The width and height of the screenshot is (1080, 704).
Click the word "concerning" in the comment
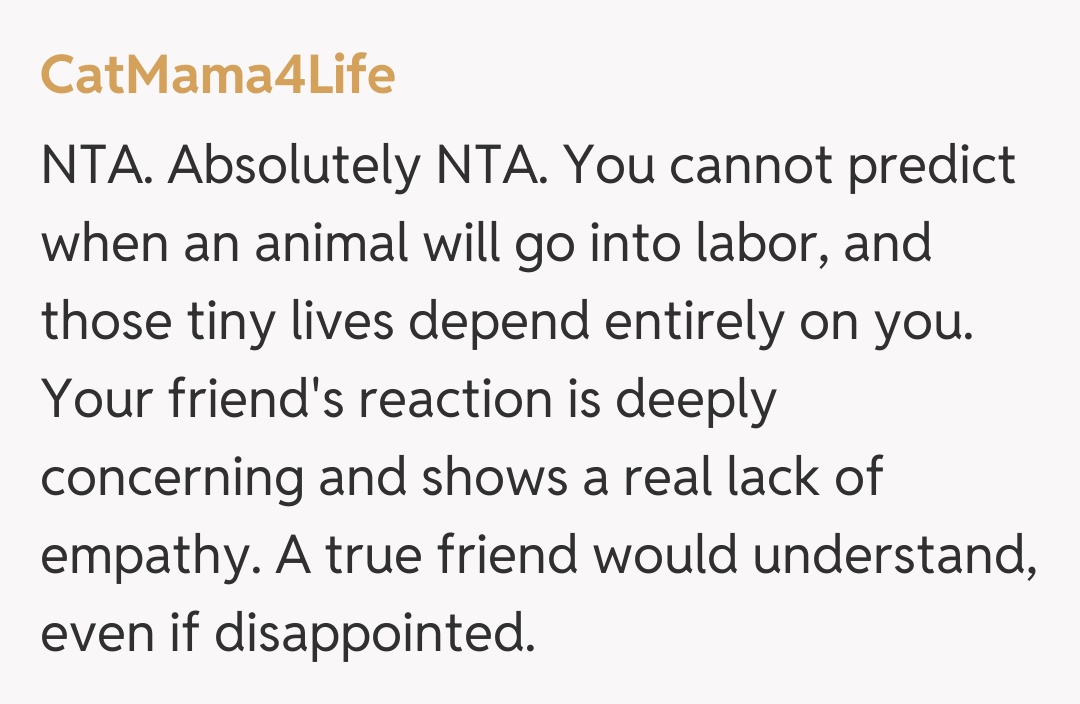point(171,479)
